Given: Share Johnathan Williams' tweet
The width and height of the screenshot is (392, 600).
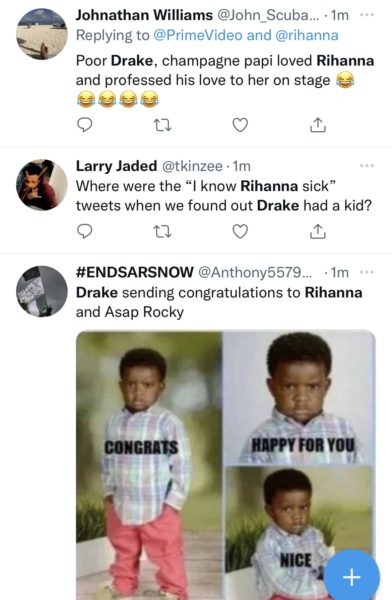Looking at the screenshot, I should pyautogui.click(x=318, y=125).
